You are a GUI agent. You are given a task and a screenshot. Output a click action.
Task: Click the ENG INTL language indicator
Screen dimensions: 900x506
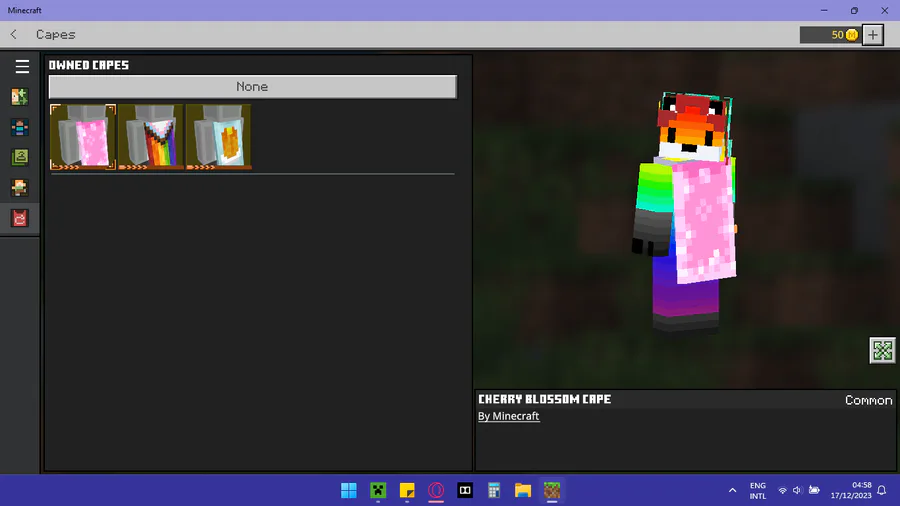(x=758, y=491)
